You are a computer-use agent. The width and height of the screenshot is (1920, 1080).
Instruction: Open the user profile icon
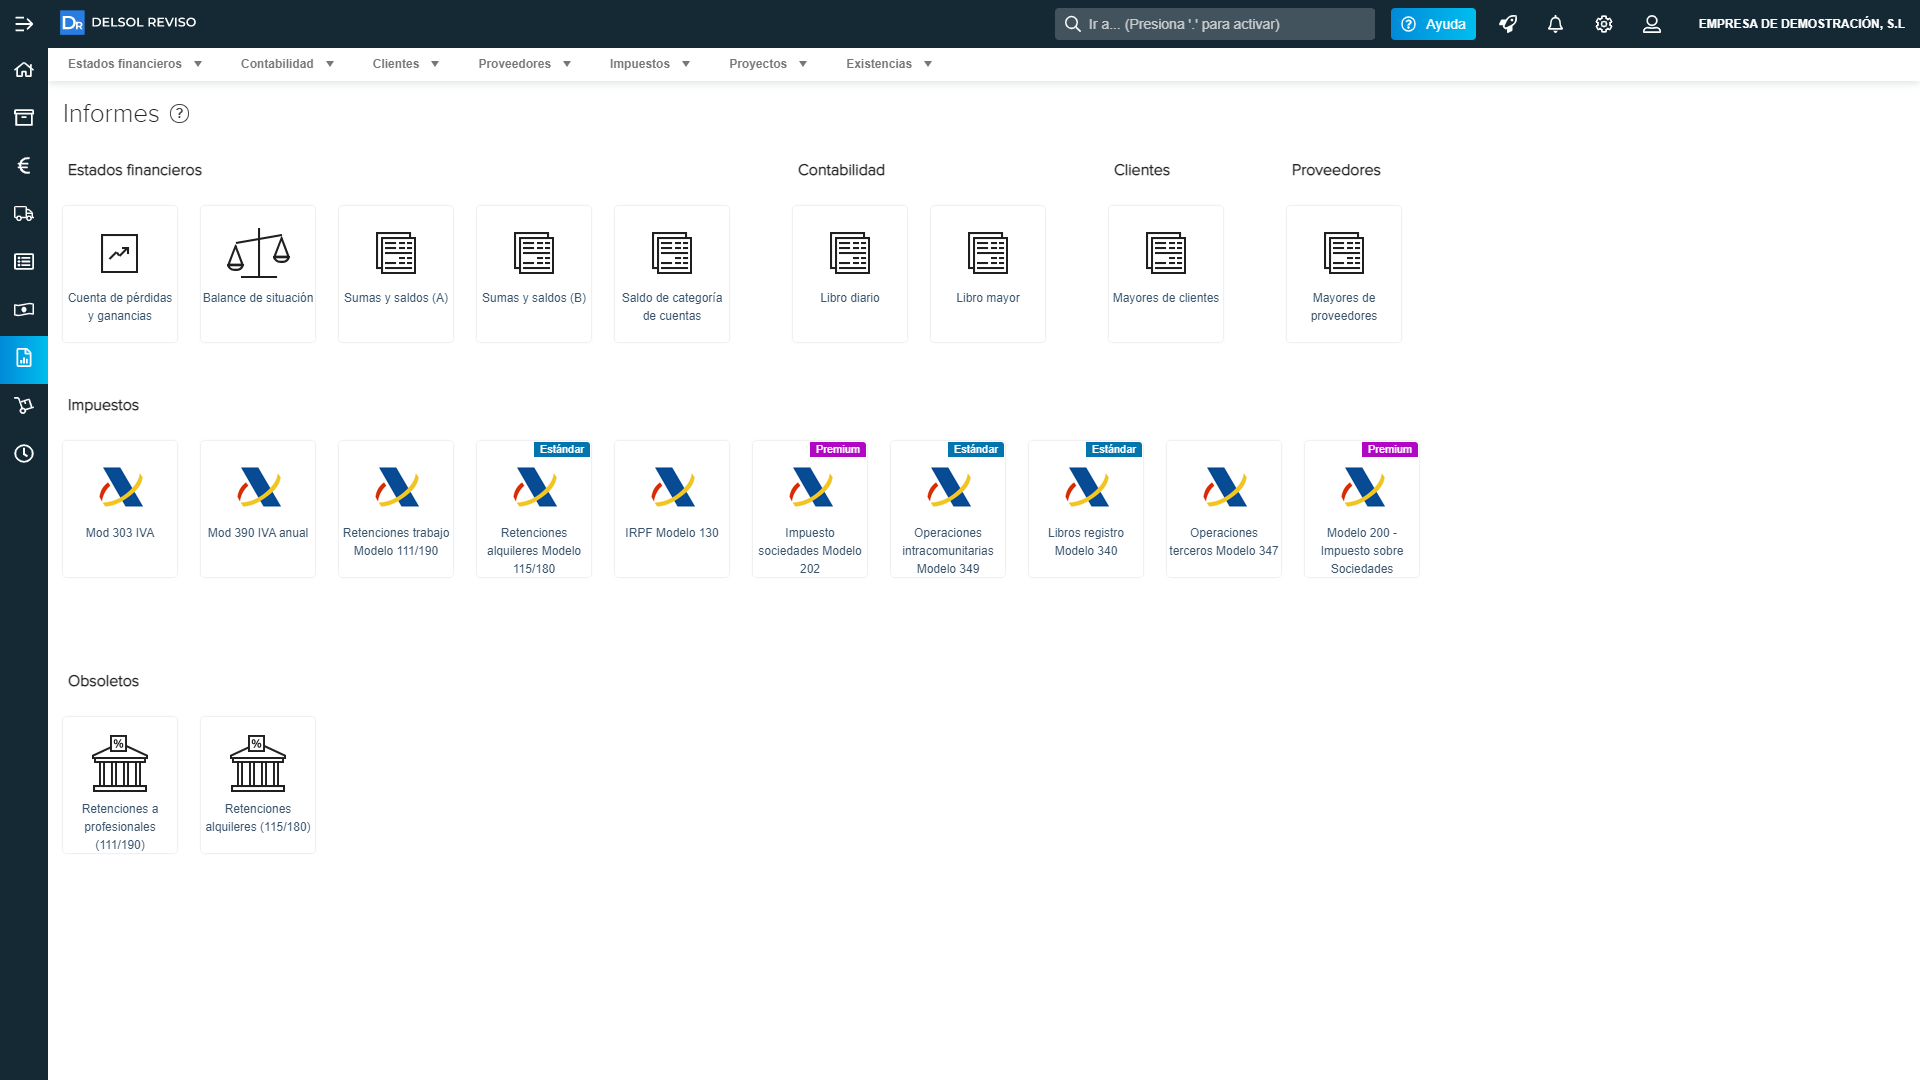[x=1652, y=24]
